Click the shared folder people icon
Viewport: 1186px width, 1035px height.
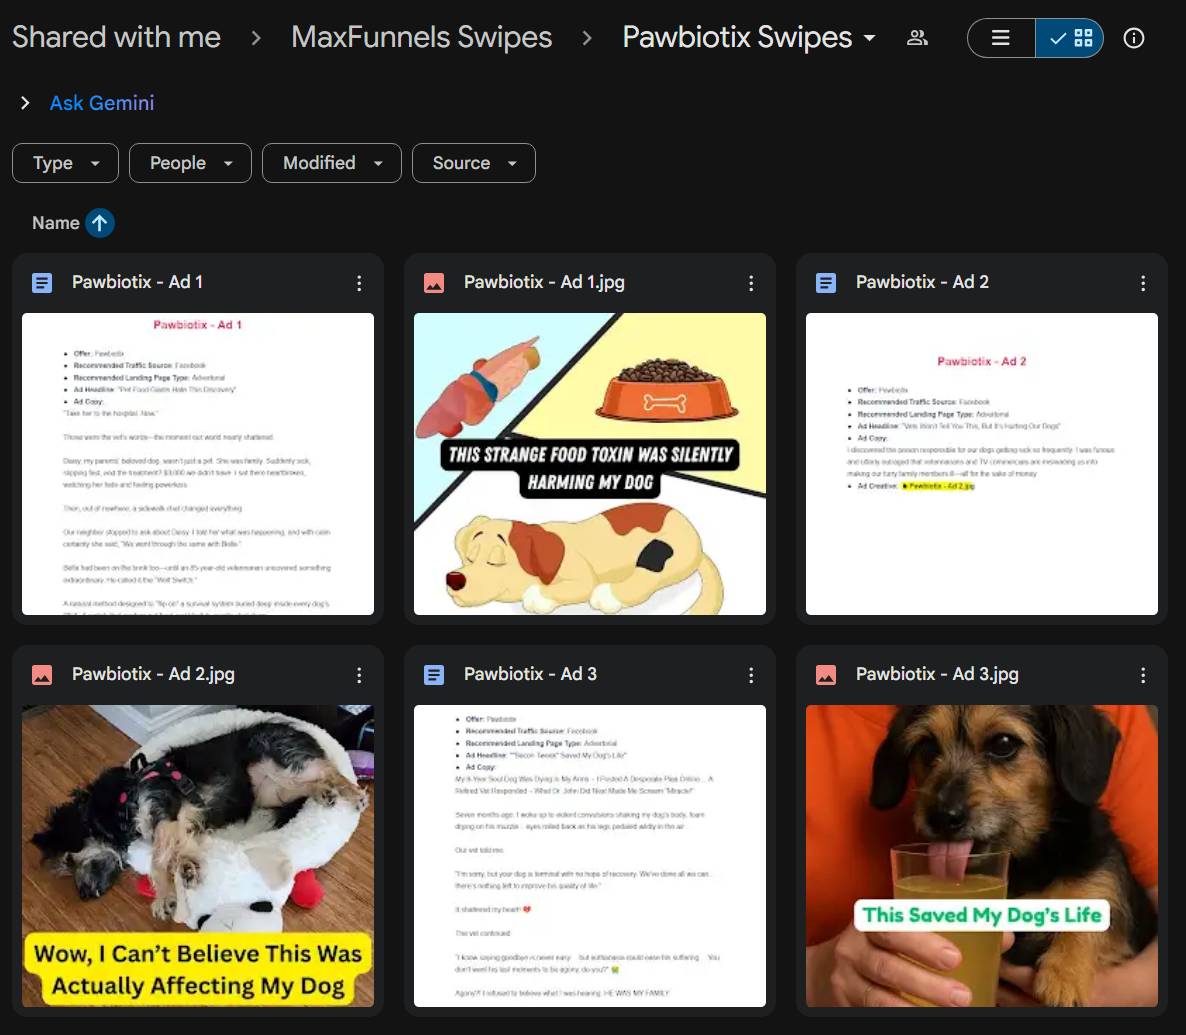[917, 38]
